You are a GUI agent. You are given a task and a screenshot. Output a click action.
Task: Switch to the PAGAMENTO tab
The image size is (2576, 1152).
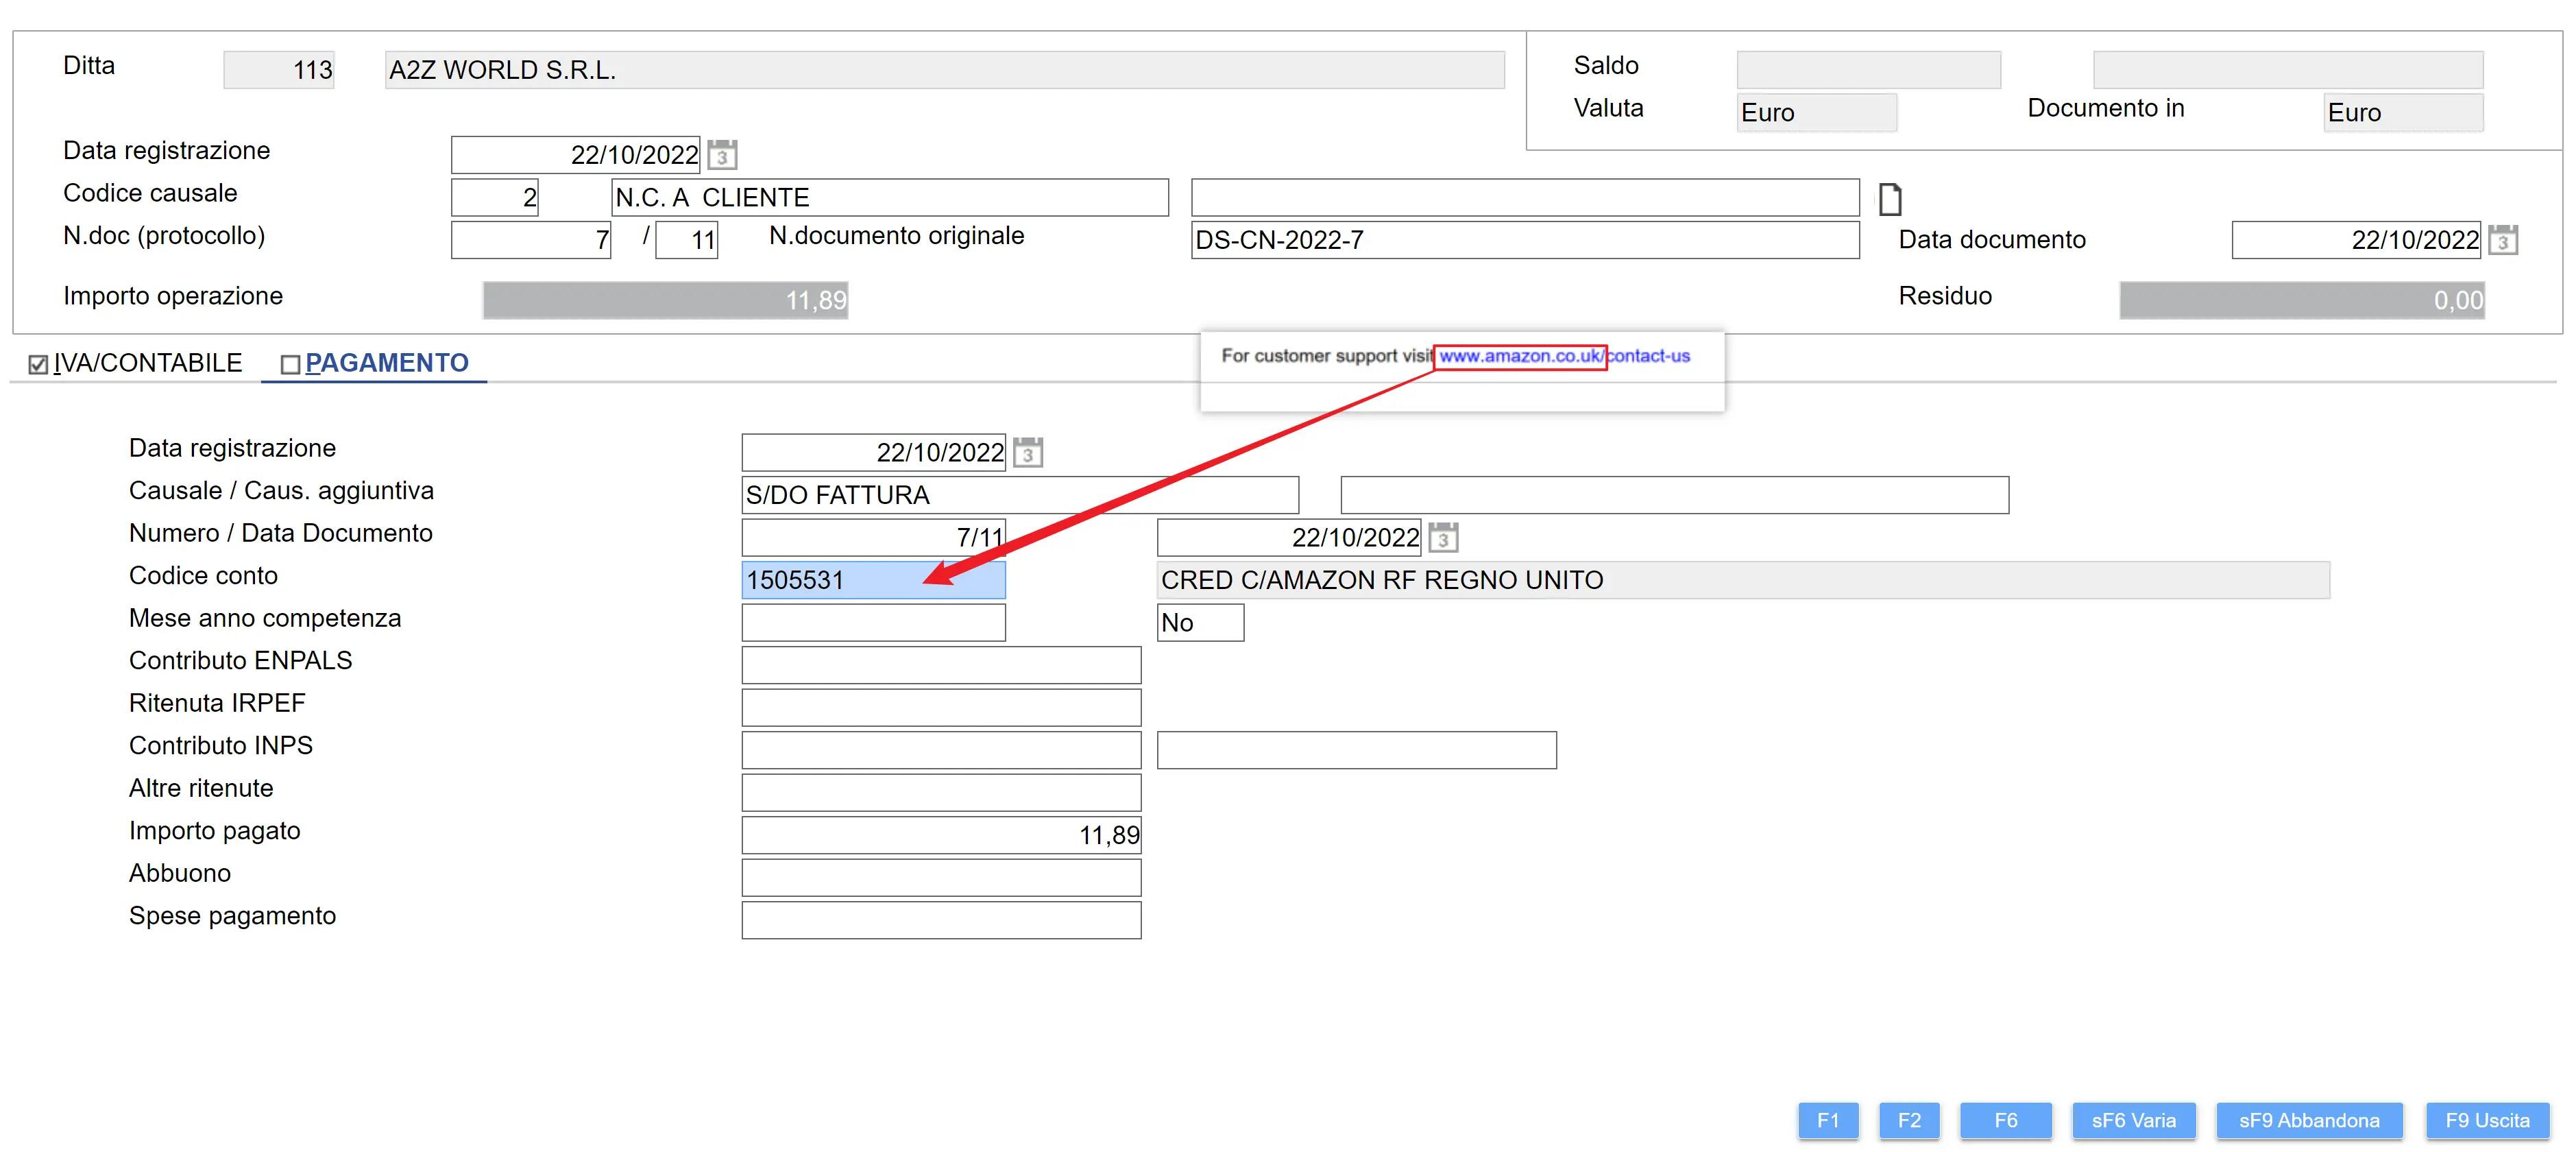[386, 363]
